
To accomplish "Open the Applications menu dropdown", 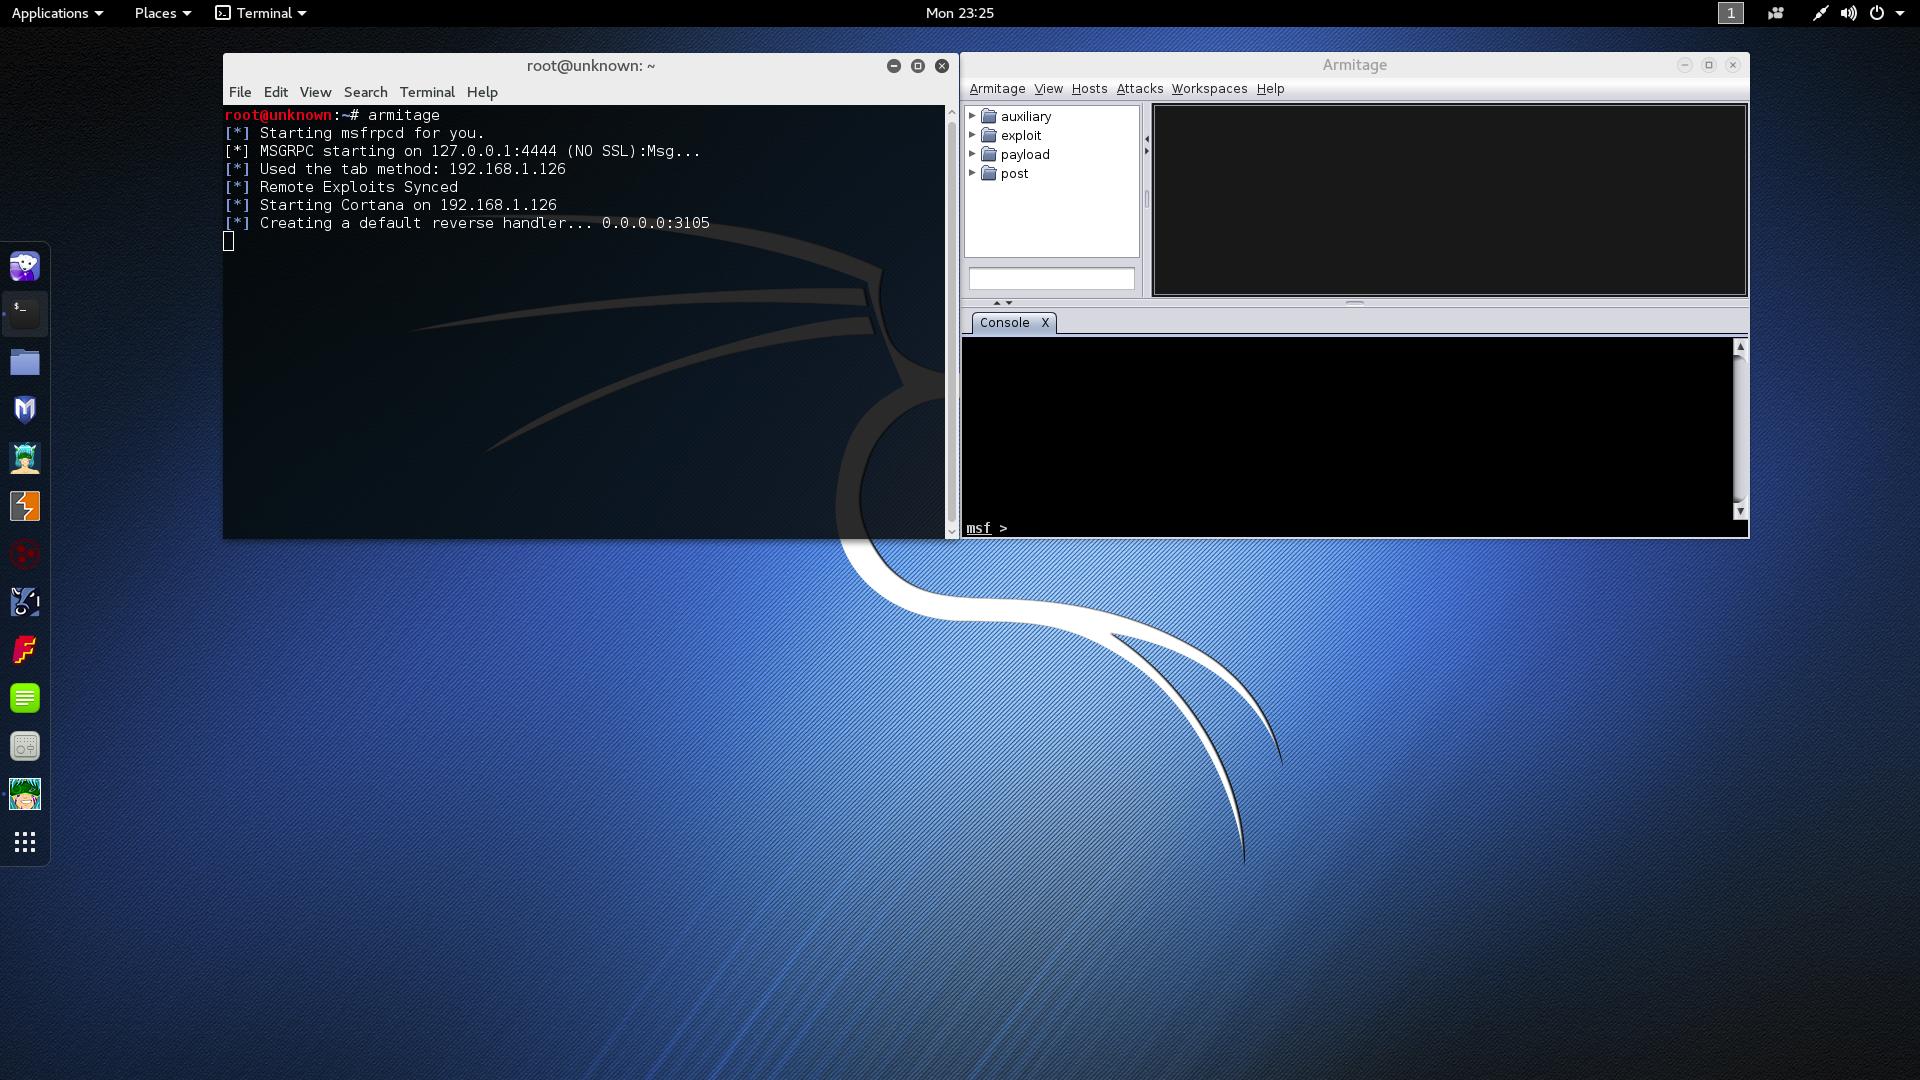I will pos(57,13).
